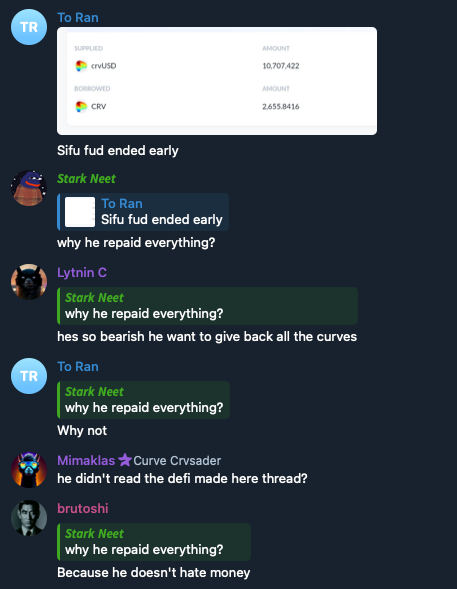Click brutoshi's portrait avatar
Viewport: 457px width, 589px height.
click(x=29, y=518)
